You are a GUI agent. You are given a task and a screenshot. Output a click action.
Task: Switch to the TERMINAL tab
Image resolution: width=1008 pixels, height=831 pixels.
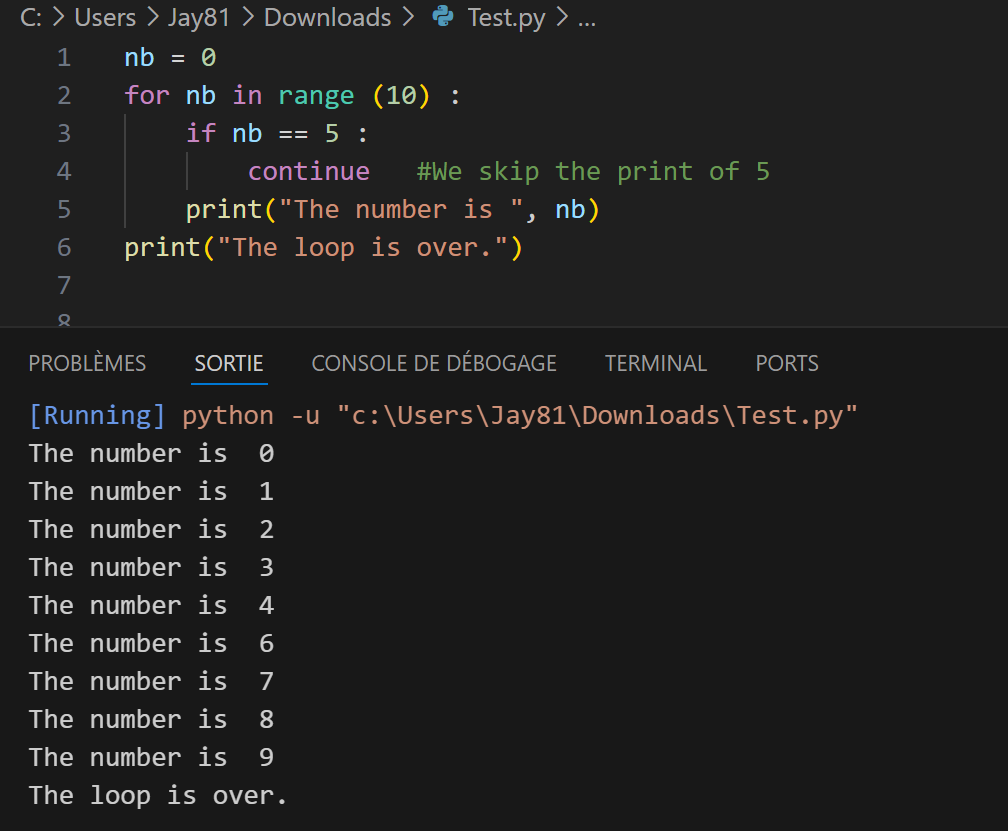coord(655,364)
